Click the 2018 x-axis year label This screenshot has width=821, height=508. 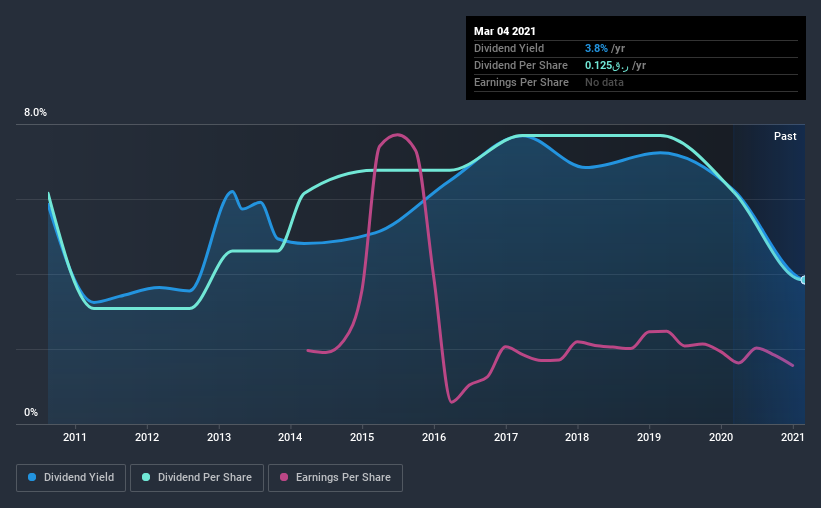[x=577, y=437]
